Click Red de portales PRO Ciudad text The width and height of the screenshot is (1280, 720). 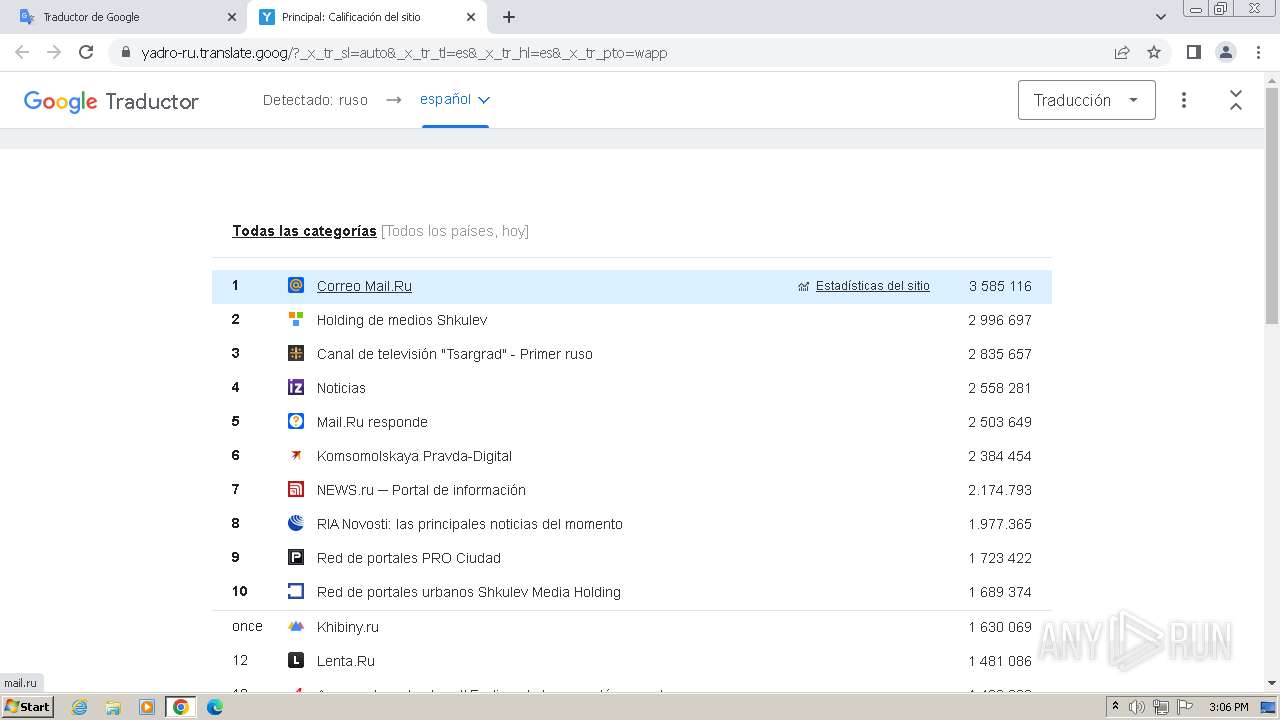(409, 558)
